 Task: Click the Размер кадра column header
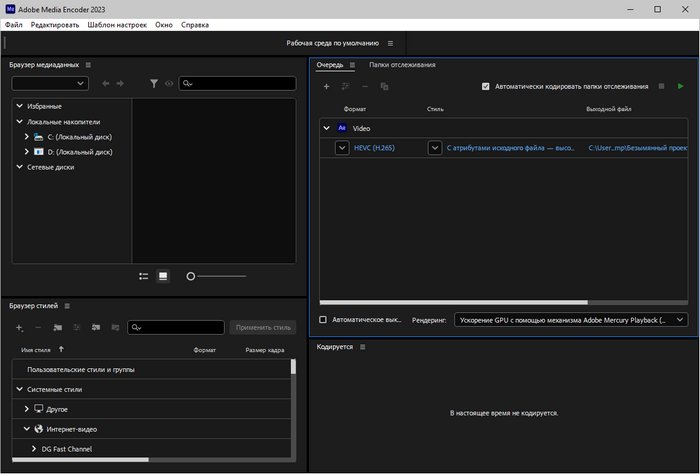click(265, 350)
